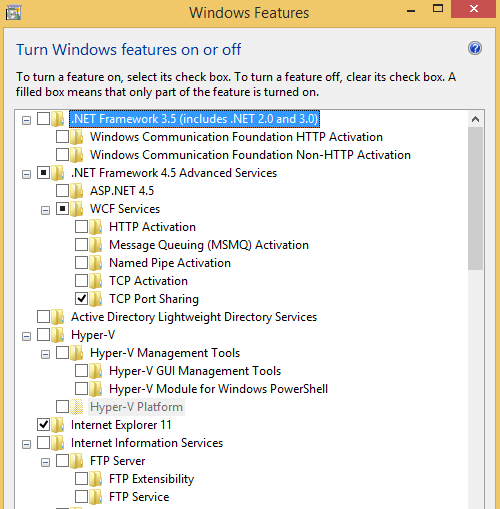Collapse the Hyper-V Management Tools node

coord(45,354)
